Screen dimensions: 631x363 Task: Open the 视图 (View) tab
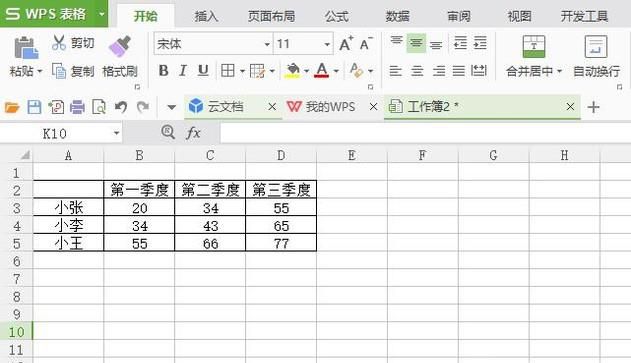pyautogui.click(x=520, y=16)
